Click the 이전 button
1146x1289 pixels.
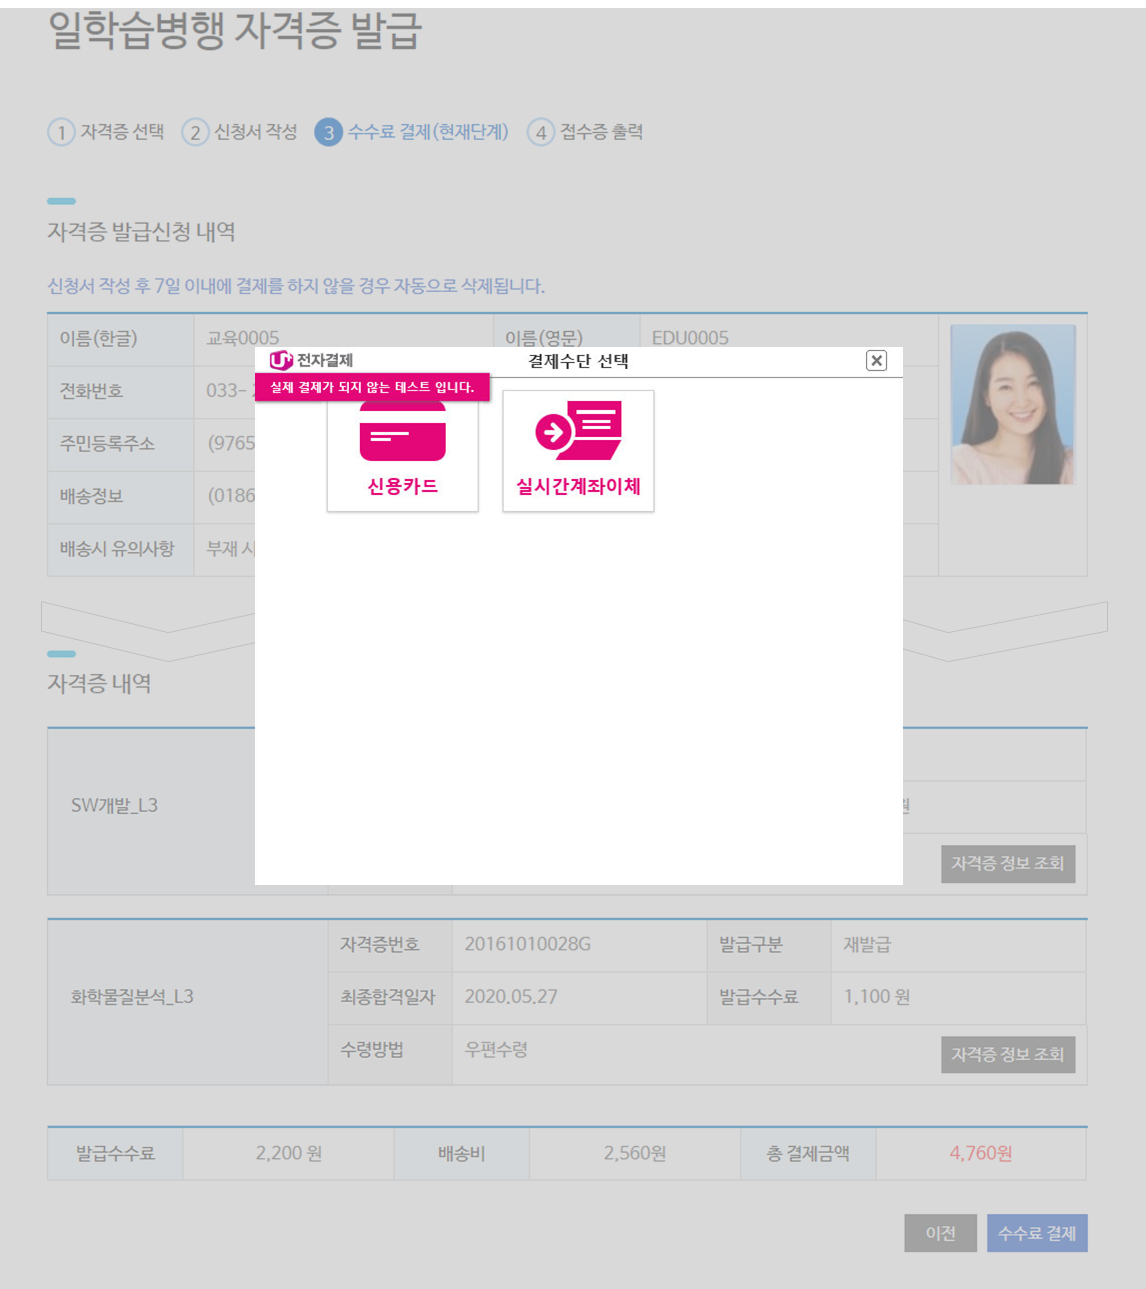[x=940, y=1233]
